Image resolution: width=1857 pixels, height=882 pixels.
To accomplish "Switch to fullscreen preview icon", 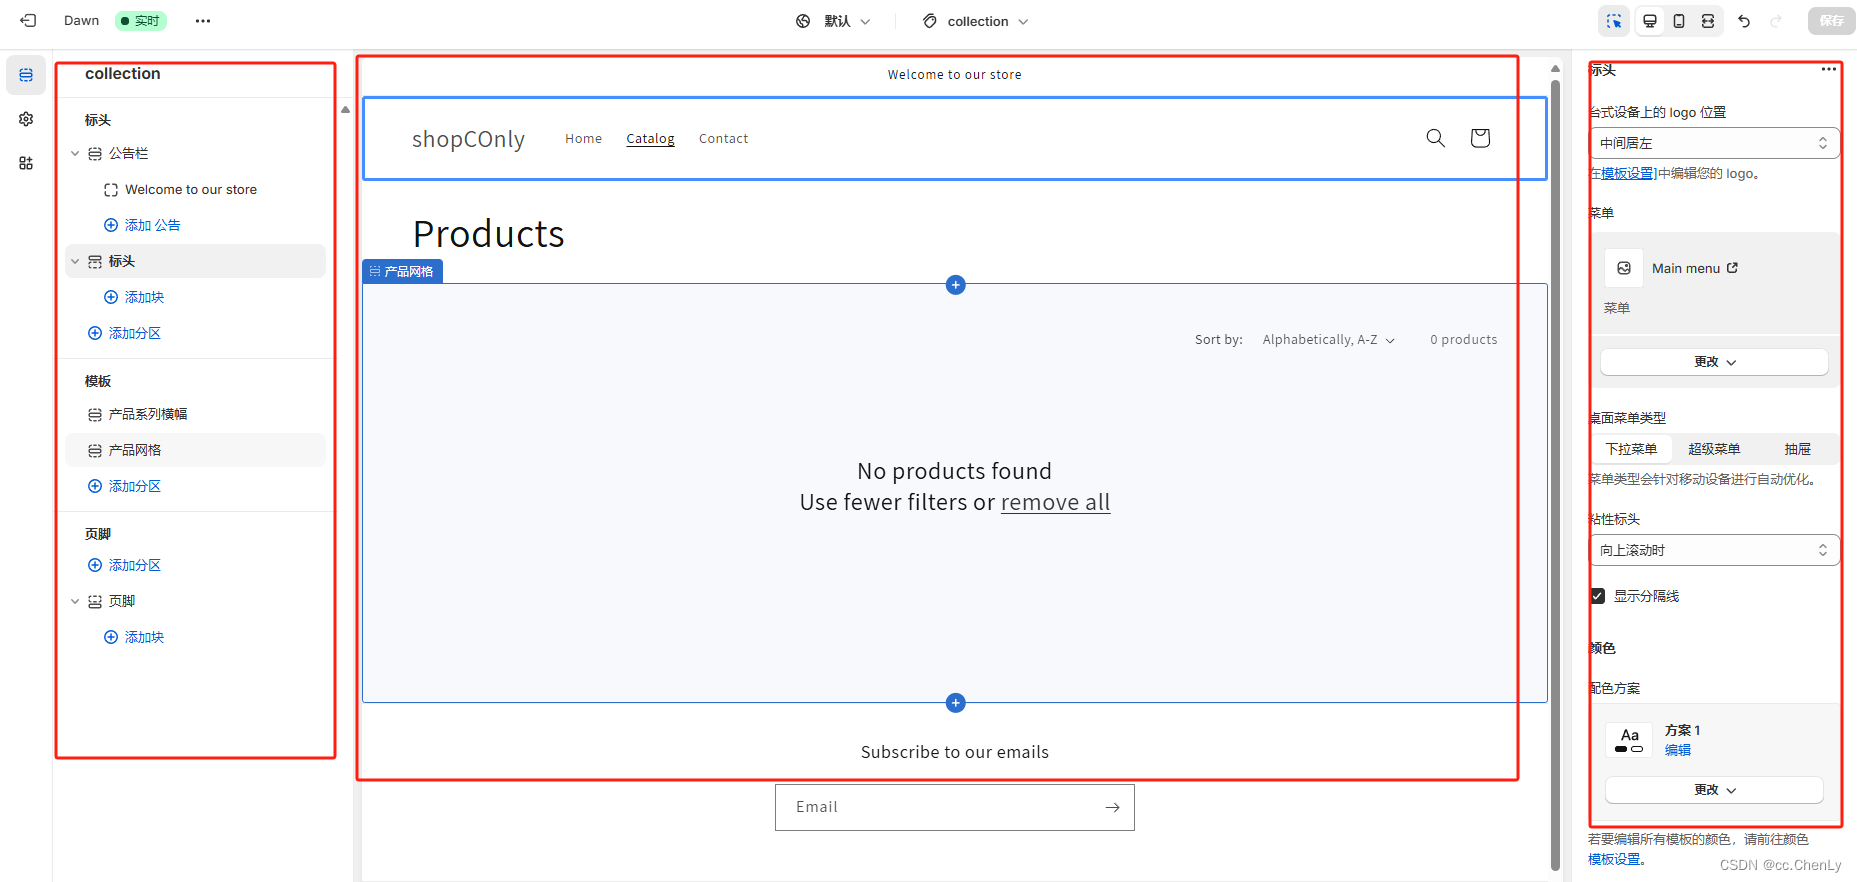I will 1708,21.
